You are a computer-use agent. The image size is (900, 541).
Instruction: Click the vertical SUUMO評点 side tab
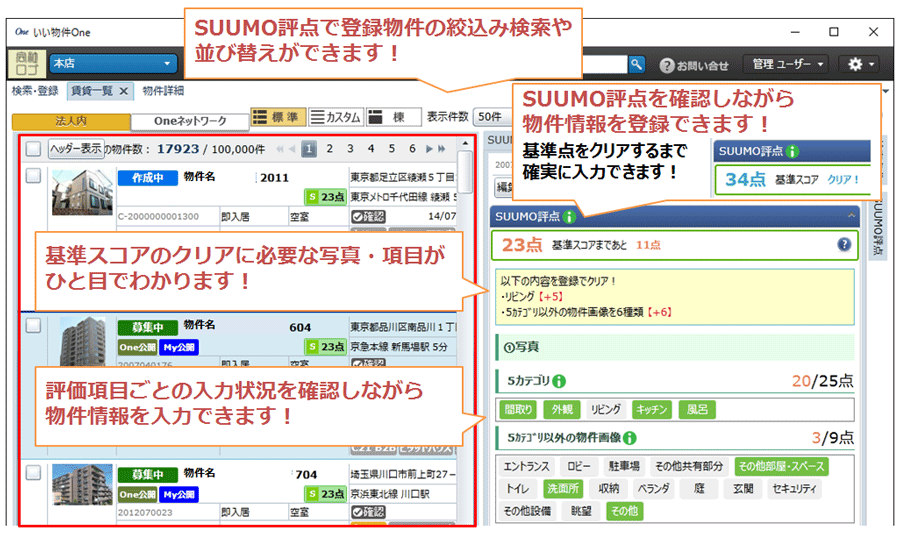(877, 227)
